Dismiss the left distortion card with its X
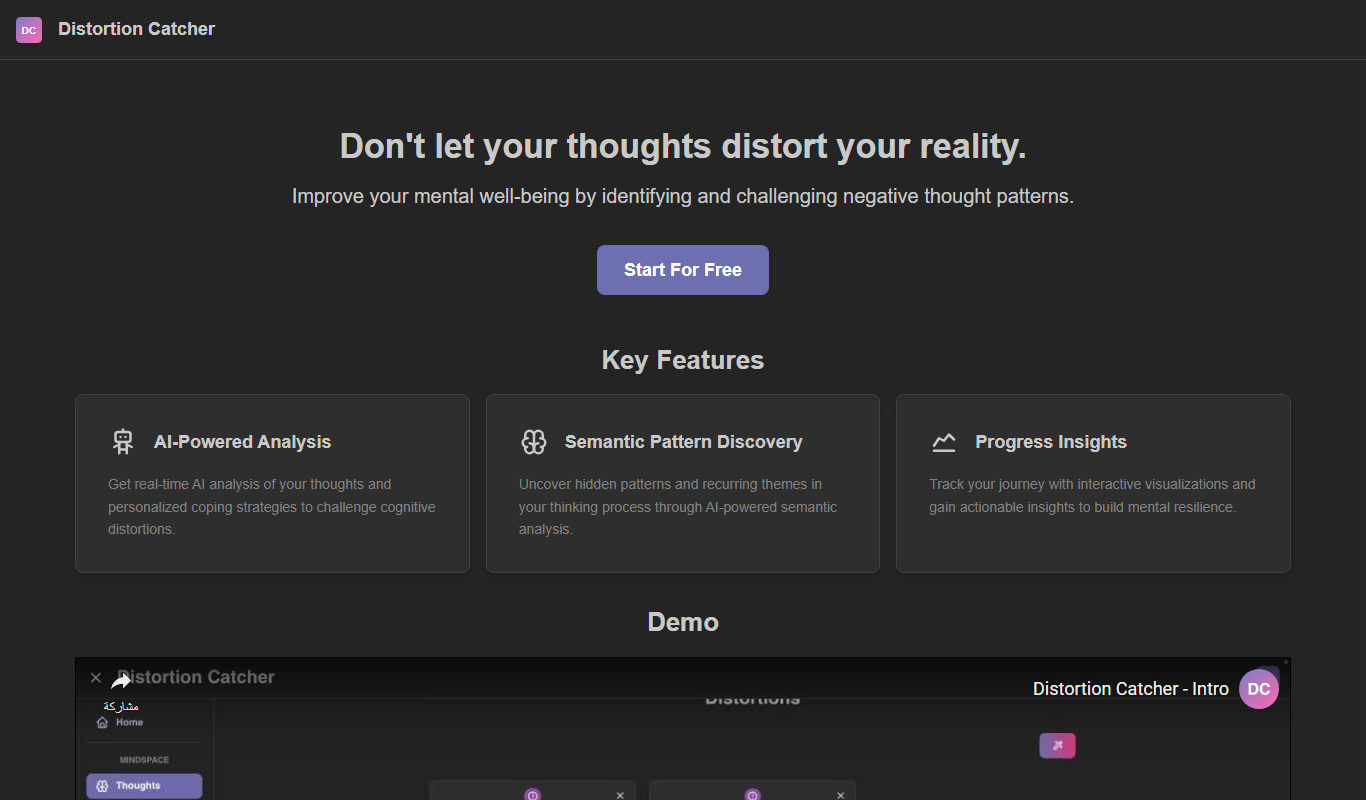1366x800 pixels. (x=620, y=795)
